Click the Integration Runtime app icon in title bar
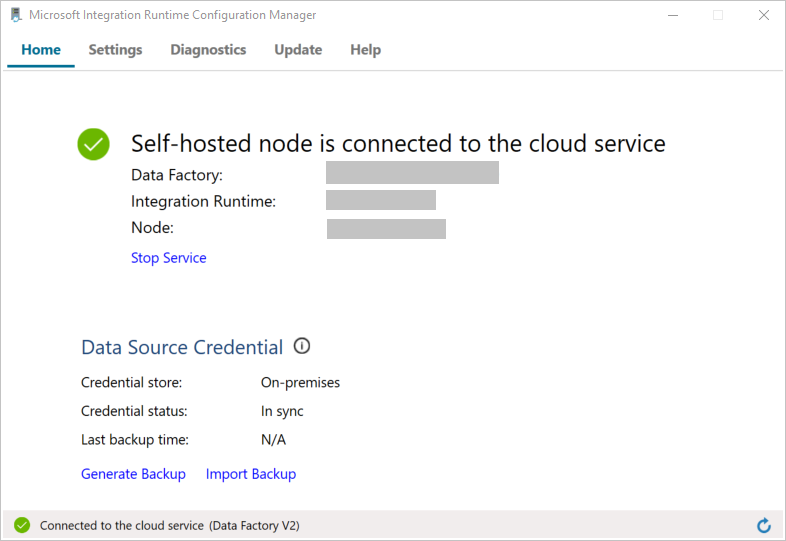786x541 pixels. coord(15,15)
